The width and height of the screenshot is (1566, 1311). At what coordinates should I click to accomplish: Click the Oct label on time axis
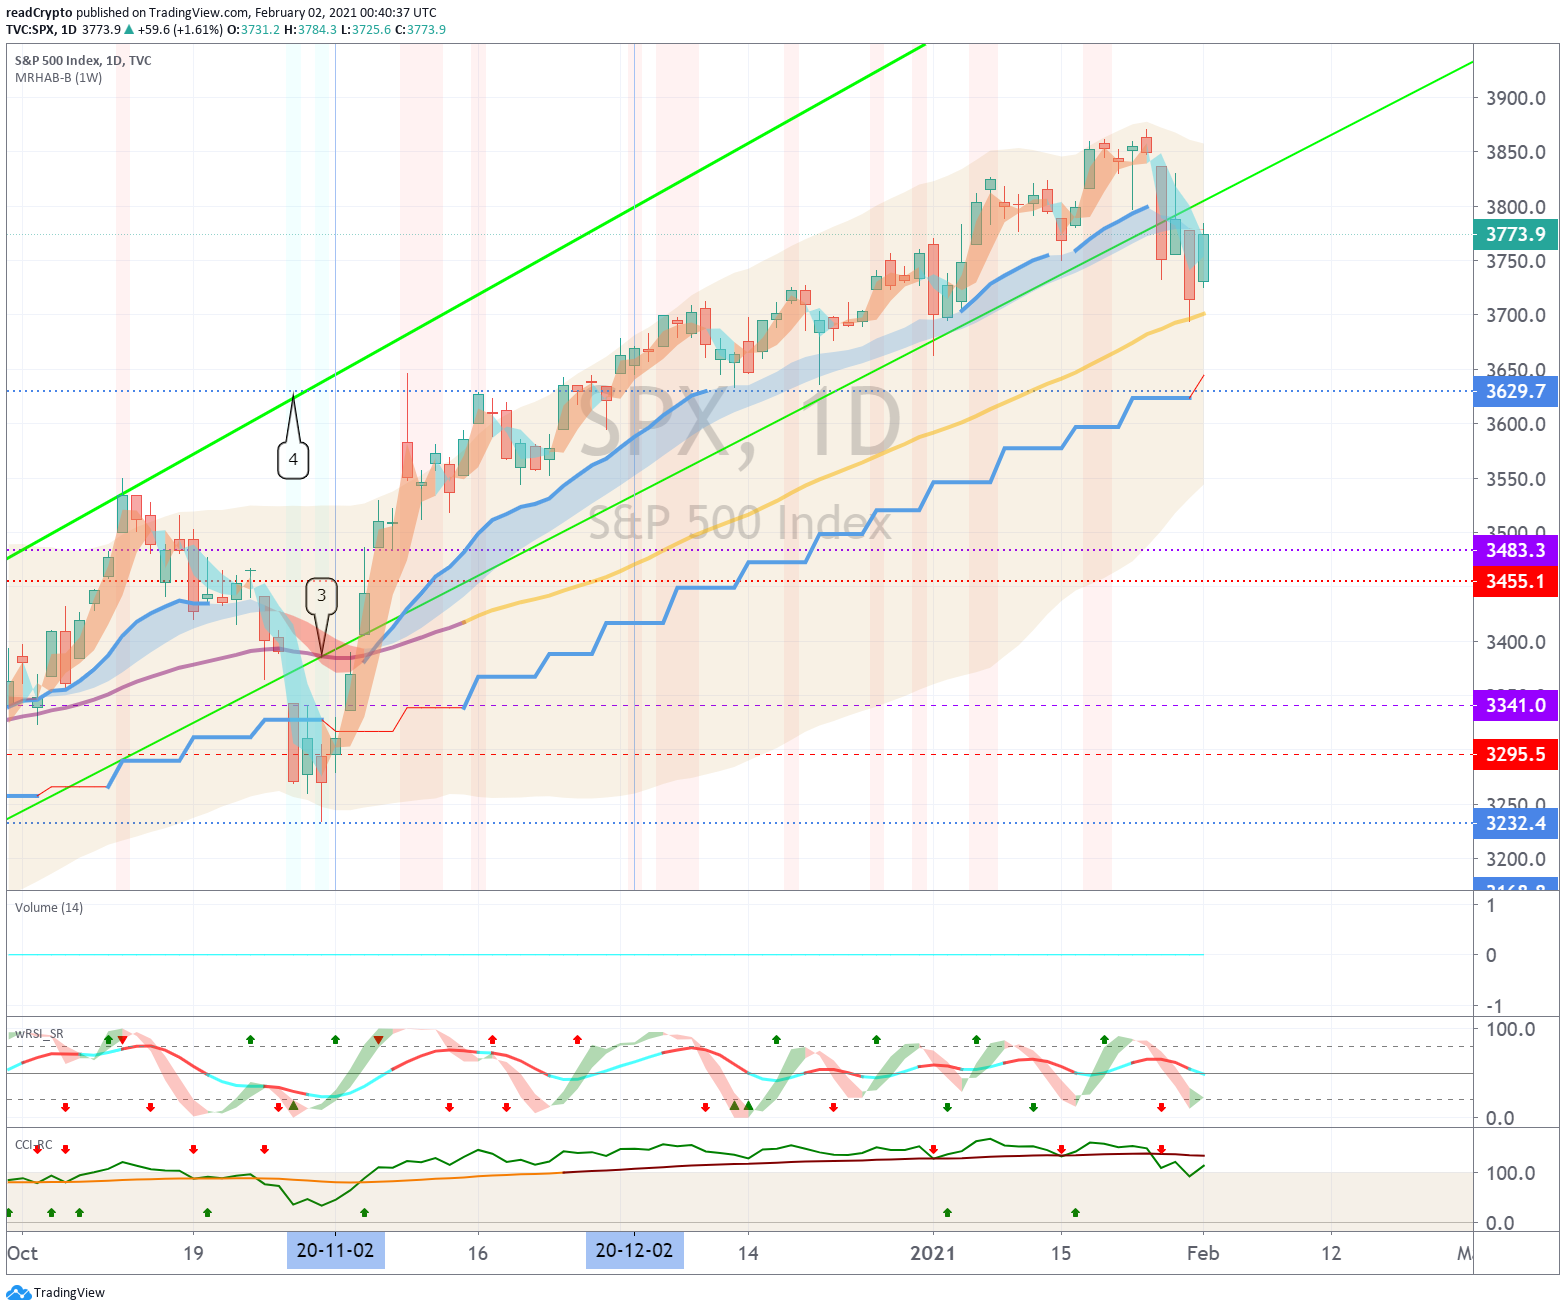pos(22,1253)
